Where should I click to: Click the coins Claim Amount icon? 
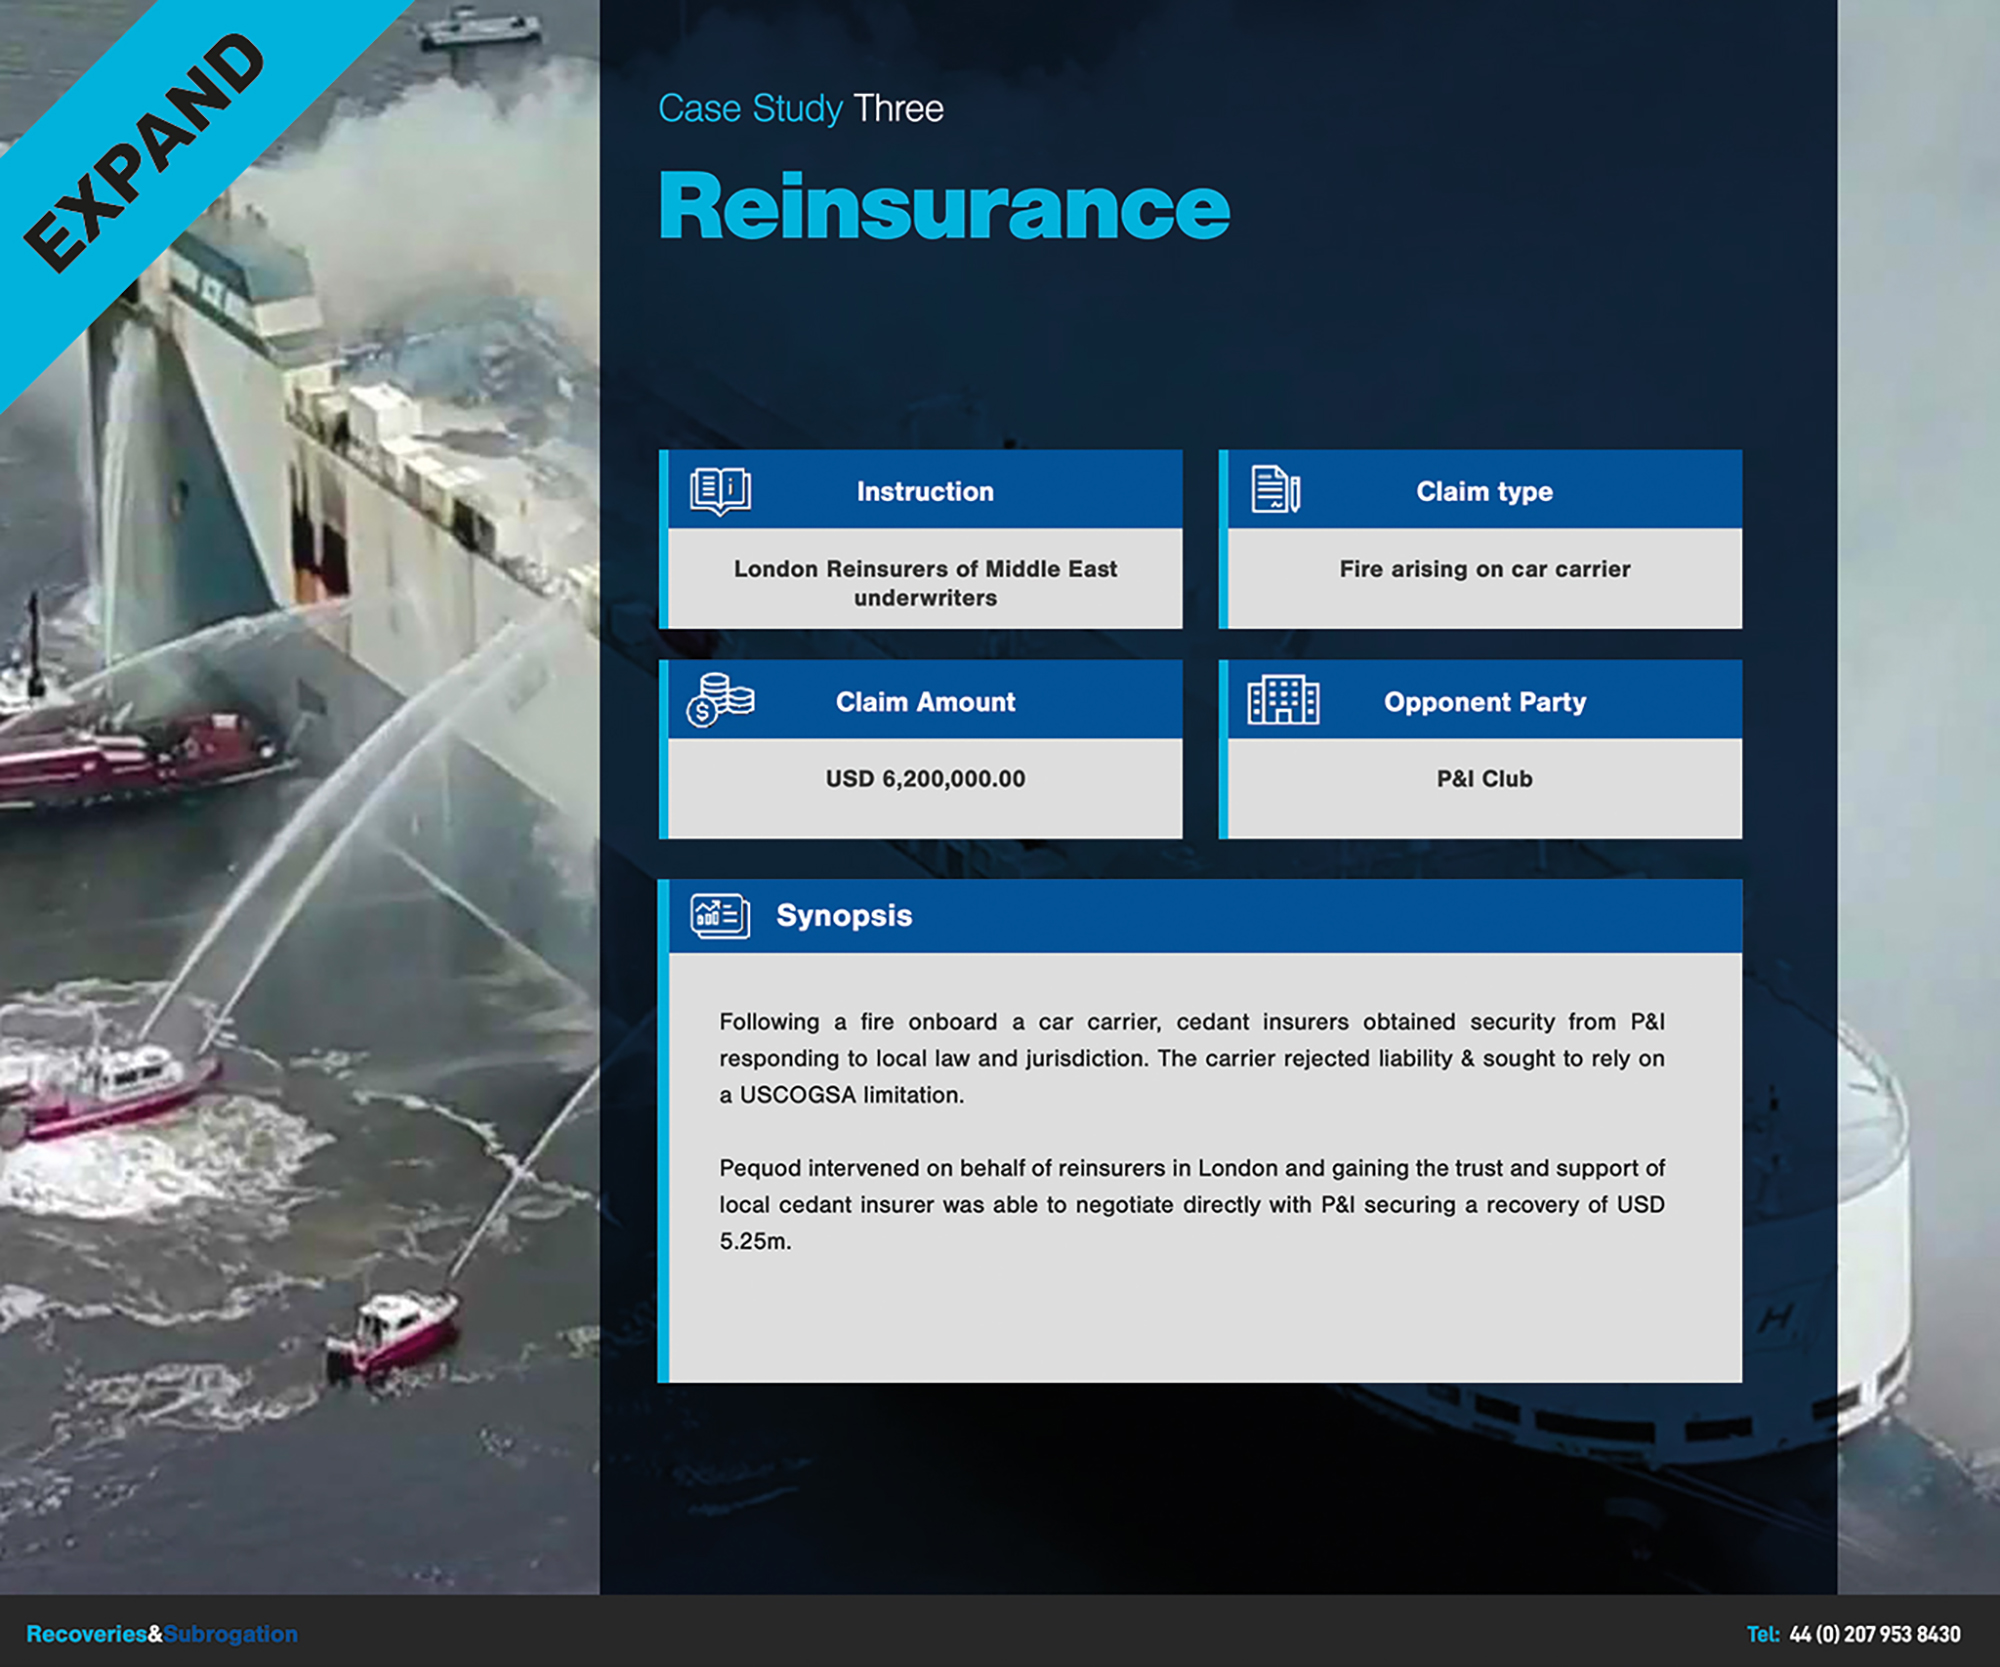[720, 700]
